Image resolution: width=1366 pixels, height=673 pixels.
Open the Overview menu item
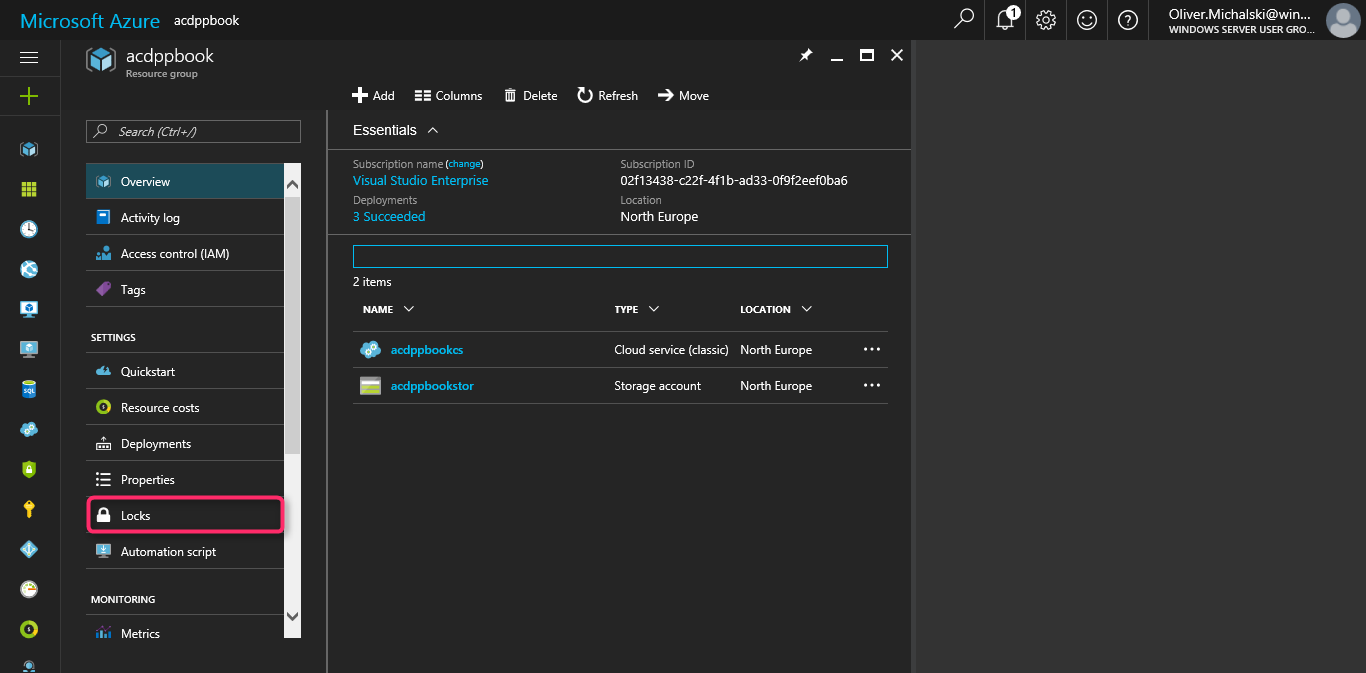185,182
